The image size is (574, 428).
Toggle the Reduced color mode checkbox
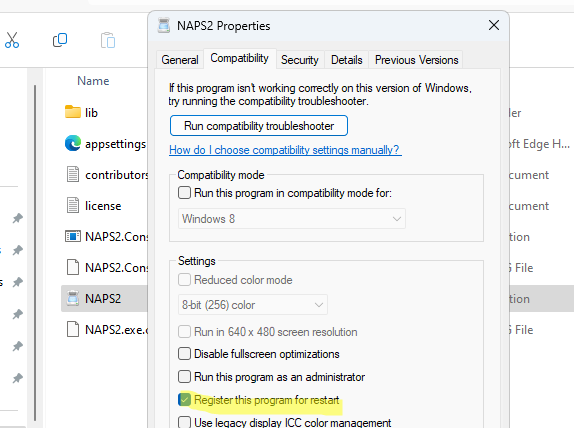(184, 280)
